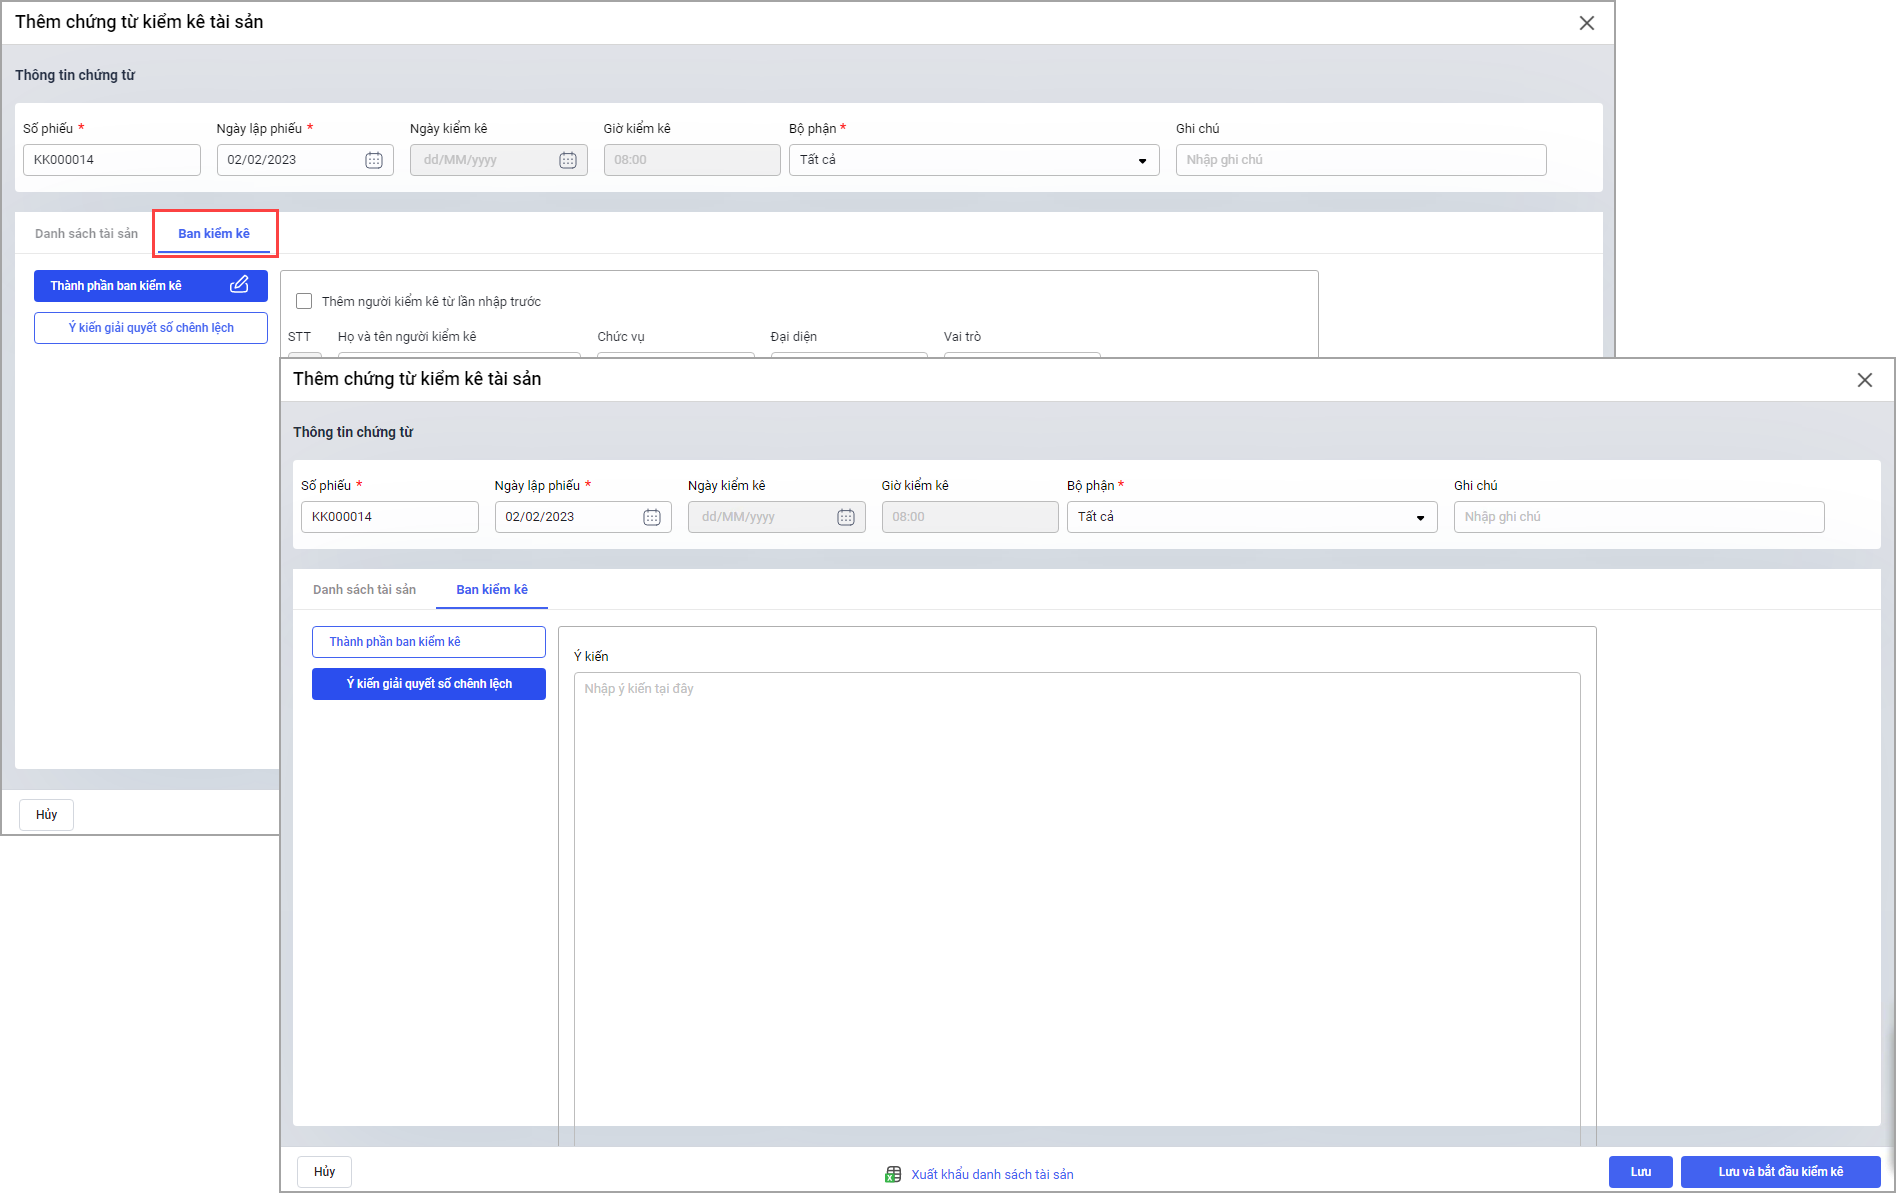
Task: Enable Thêm người kiểm kê từ lần nhập trước
Action: (304, 301)
